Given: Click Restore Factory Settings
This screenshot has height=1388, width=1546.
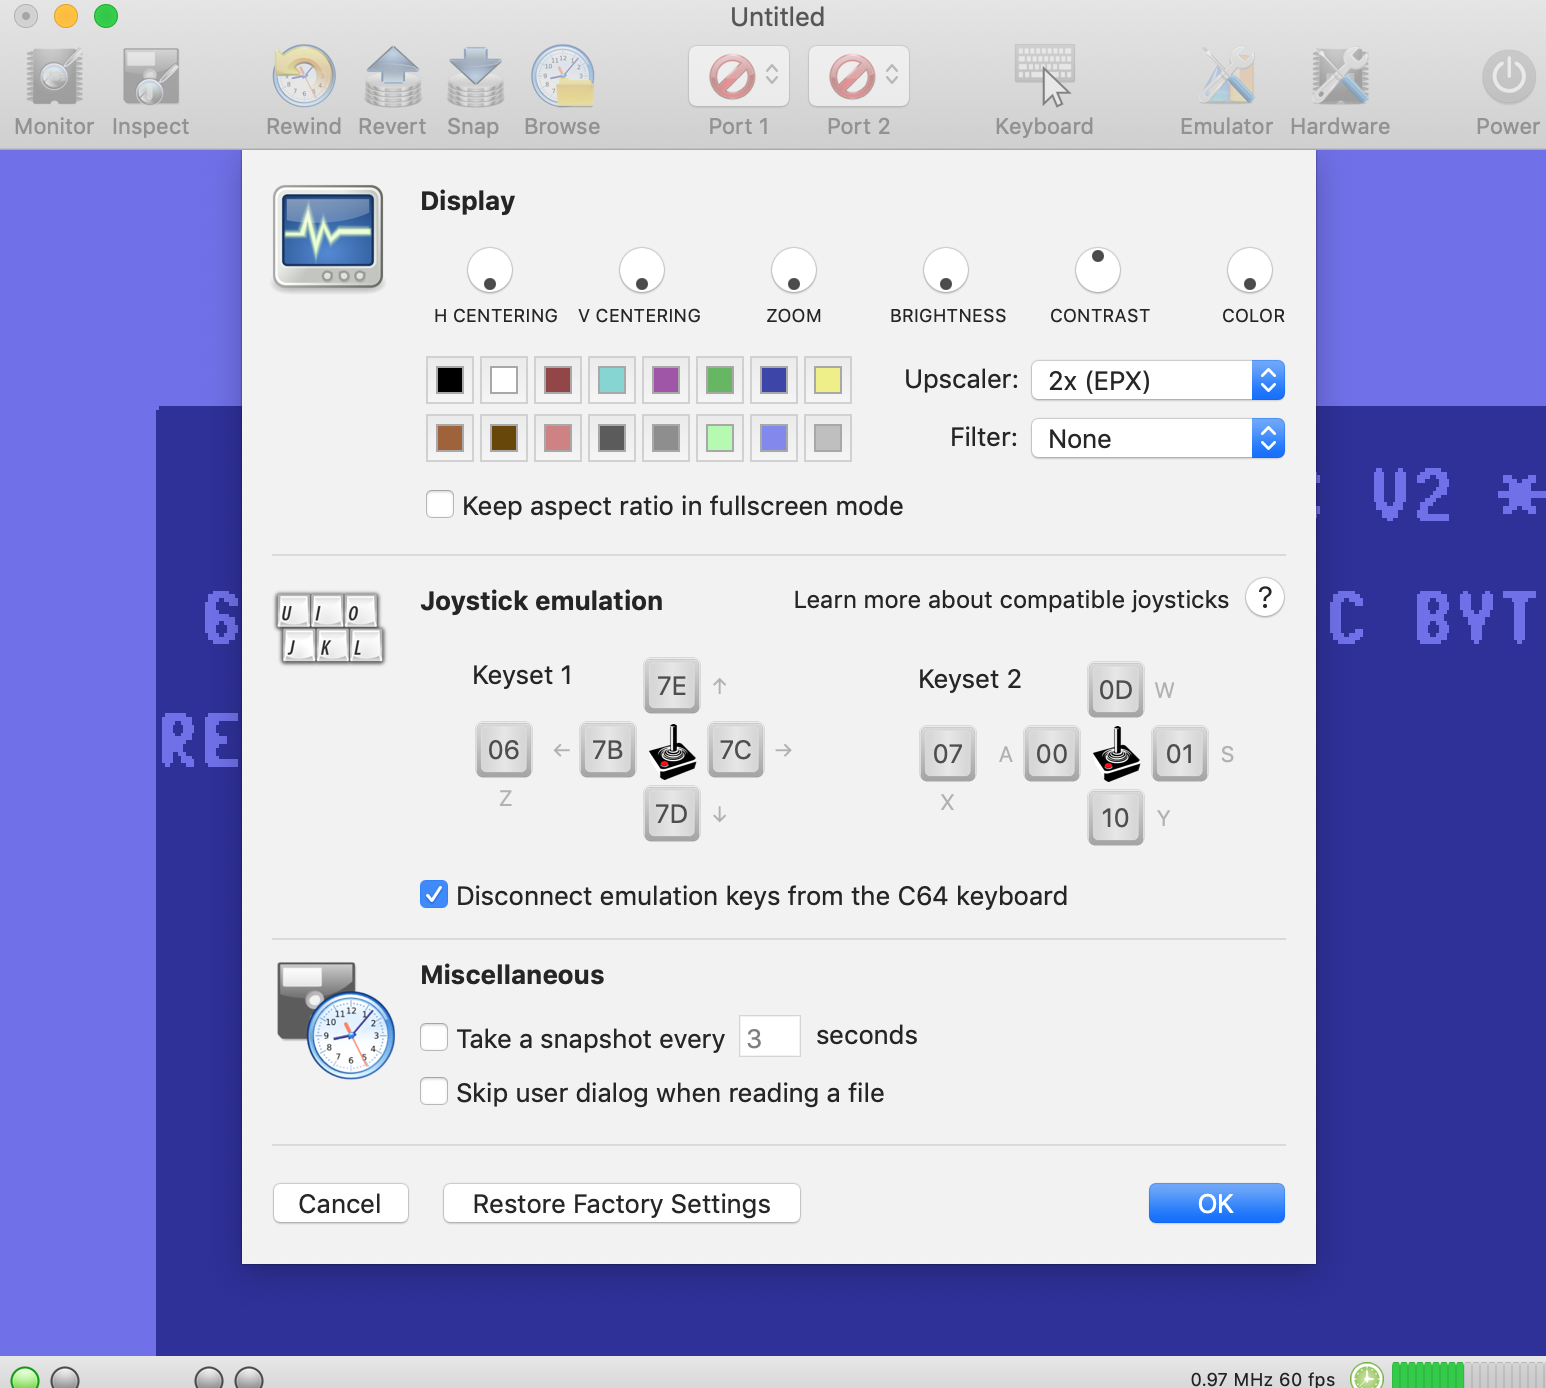Looking at the screenshot, I should tap(622, 1203).
